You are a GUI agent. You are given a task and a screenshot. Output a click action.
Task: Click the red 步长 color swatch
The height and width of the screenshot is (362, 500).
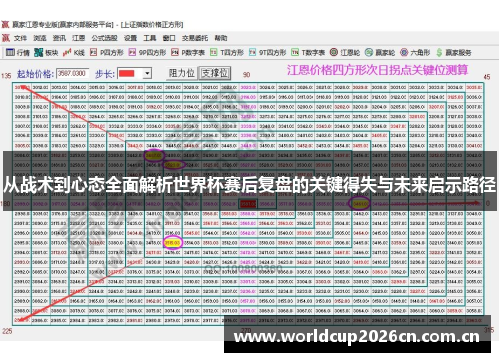tap(127, 73)
